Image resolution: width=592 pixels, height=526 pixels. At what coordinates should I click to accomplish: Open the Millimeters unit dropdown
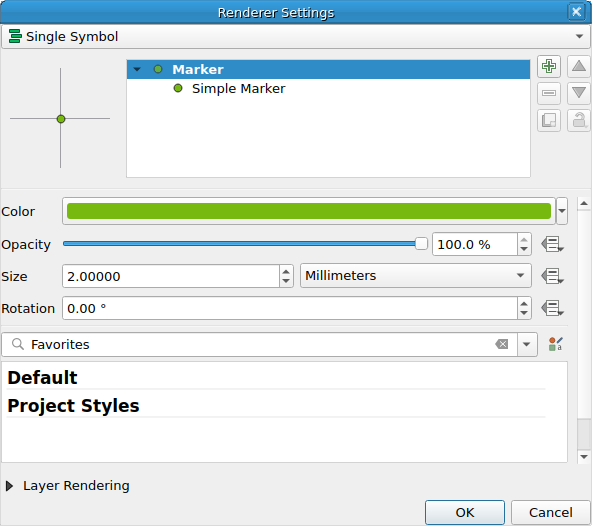415,276
